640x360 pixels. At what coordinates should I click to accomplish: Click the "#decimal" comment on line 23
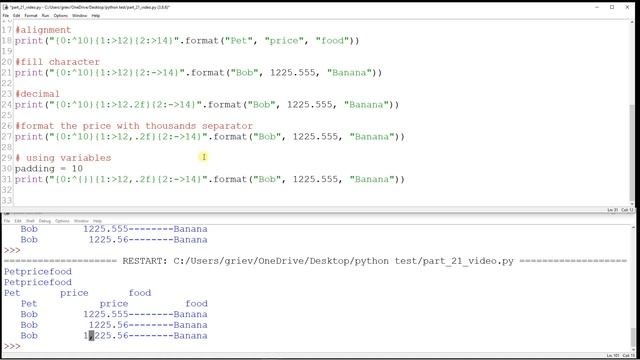(x=37, y=94)
